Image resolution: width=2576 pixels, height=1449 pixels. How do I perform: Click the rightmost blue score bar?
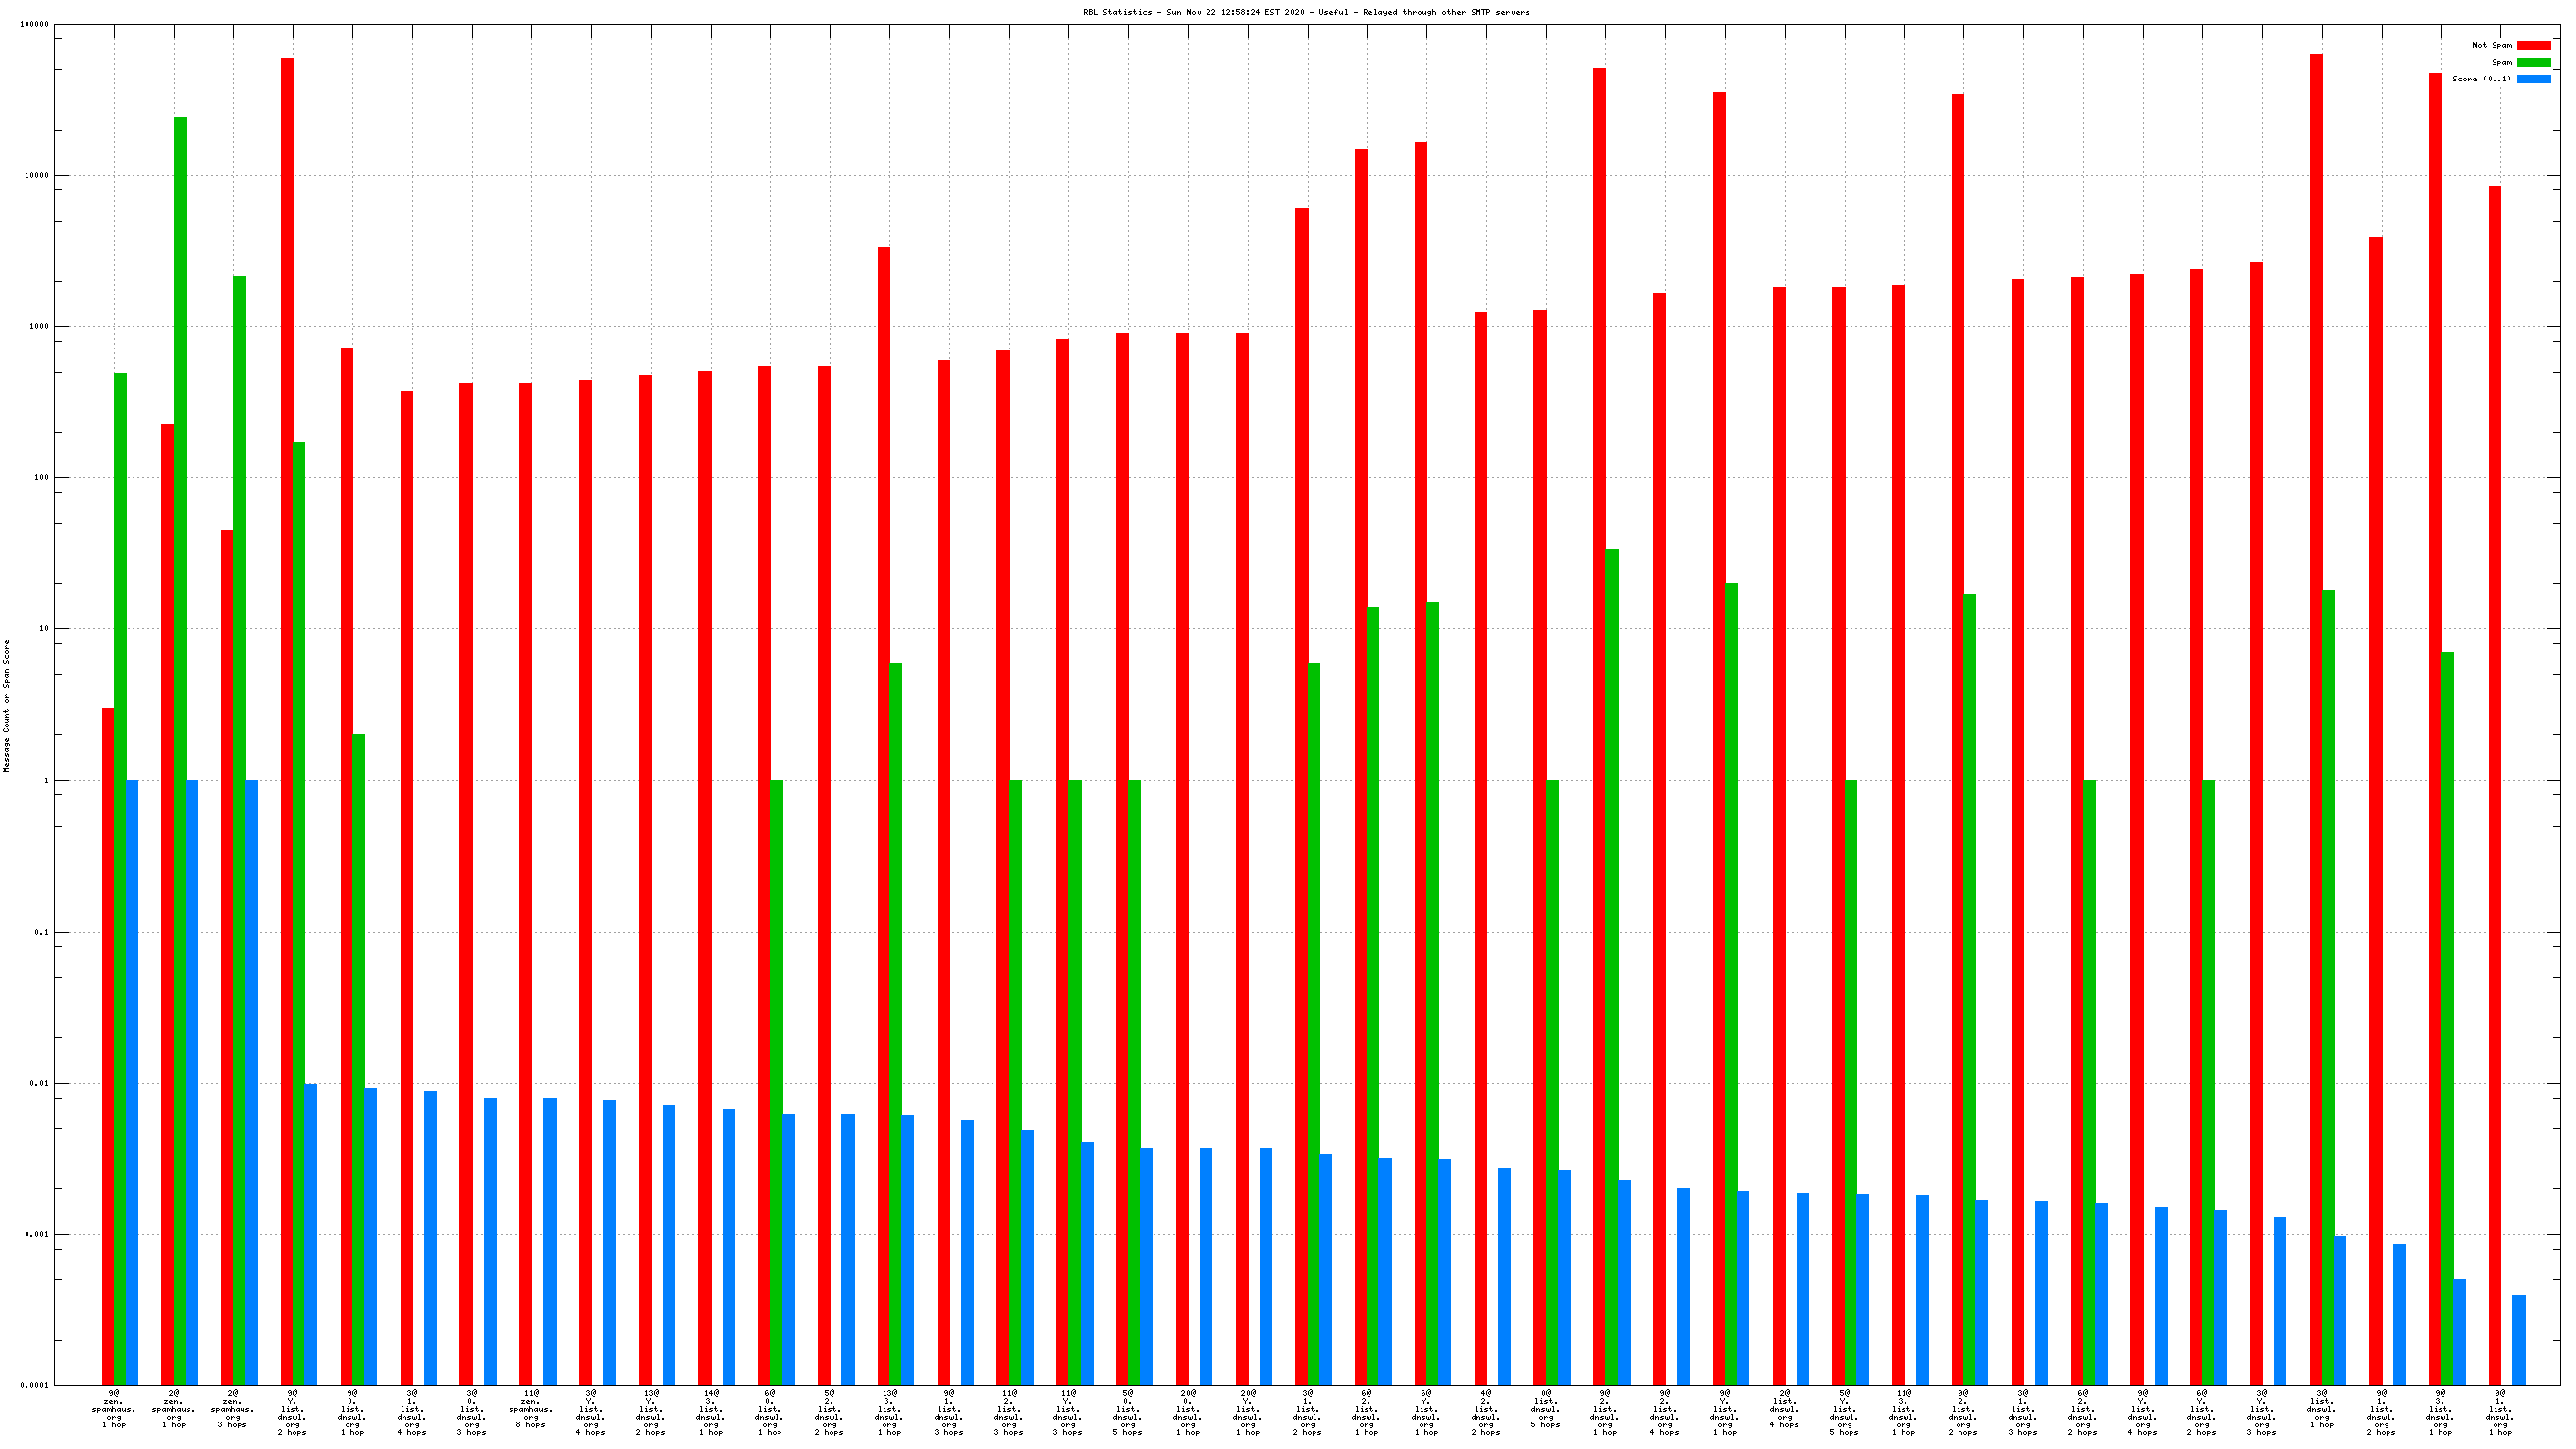click(2519, 1340)
